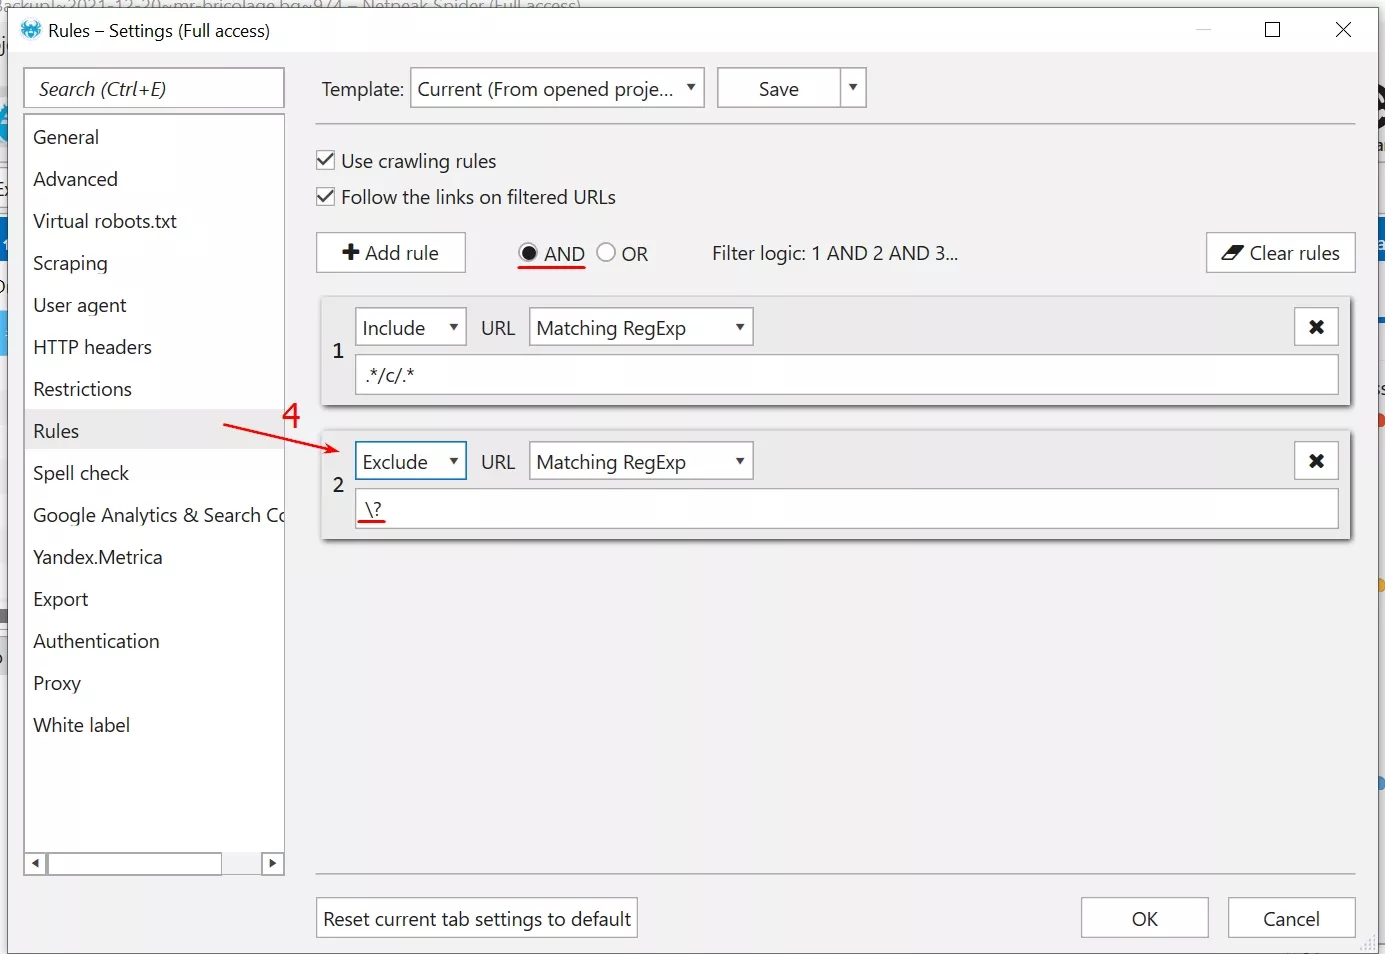Image resolution: width=1385 pixels, height=954 pixels.
Task: Click the Add rule plus button
Action: 391,253
